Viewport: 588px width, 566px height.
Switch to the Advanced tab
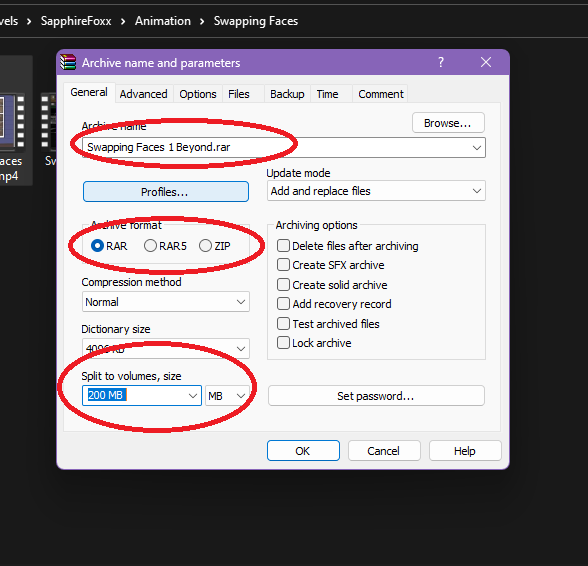tap(143, 94)
